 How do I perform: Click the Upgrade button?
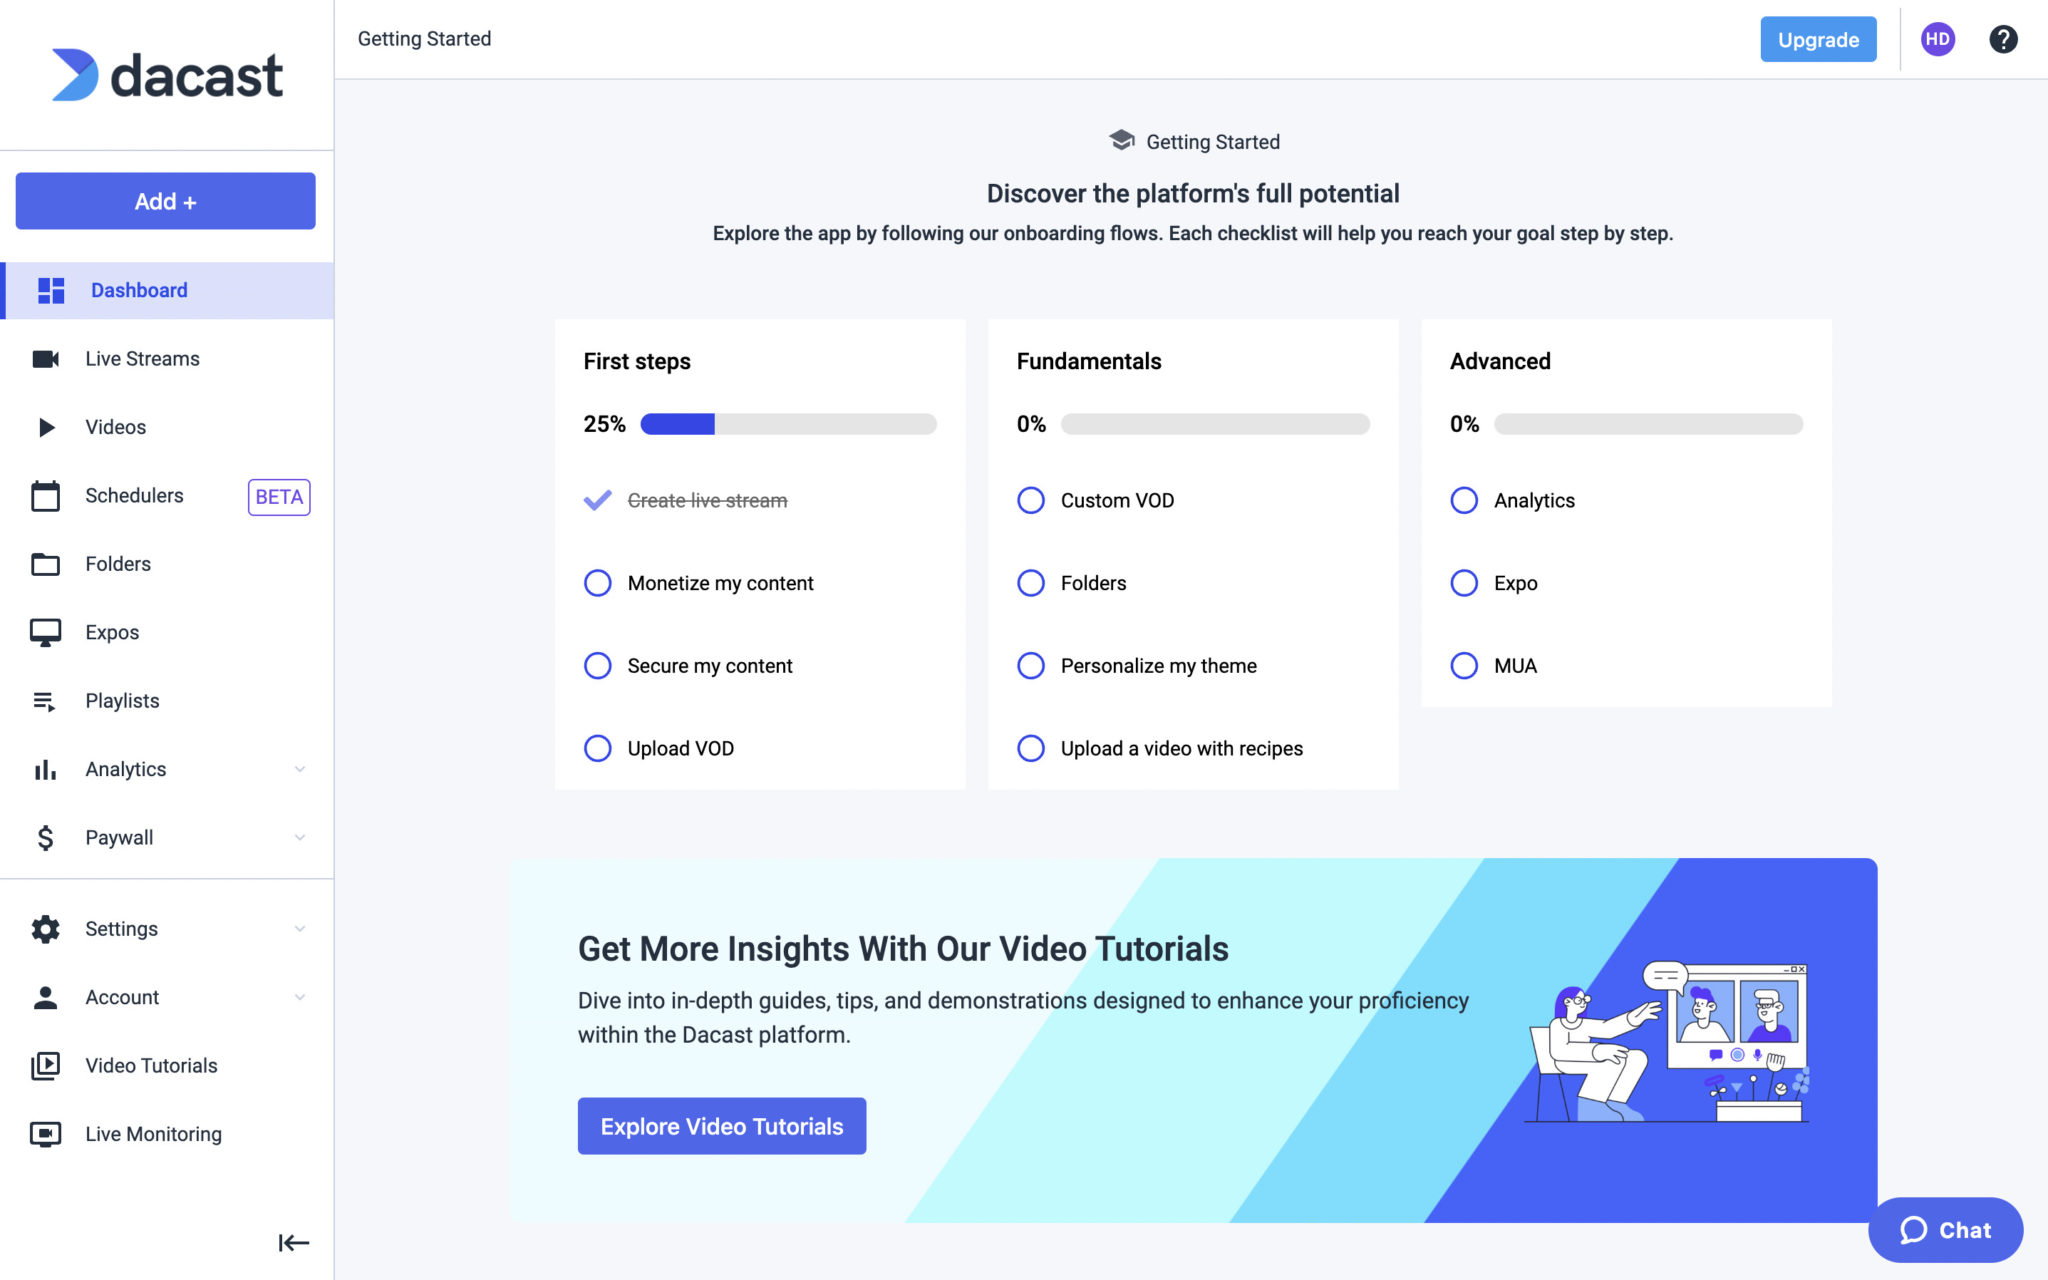(1818, 39)
